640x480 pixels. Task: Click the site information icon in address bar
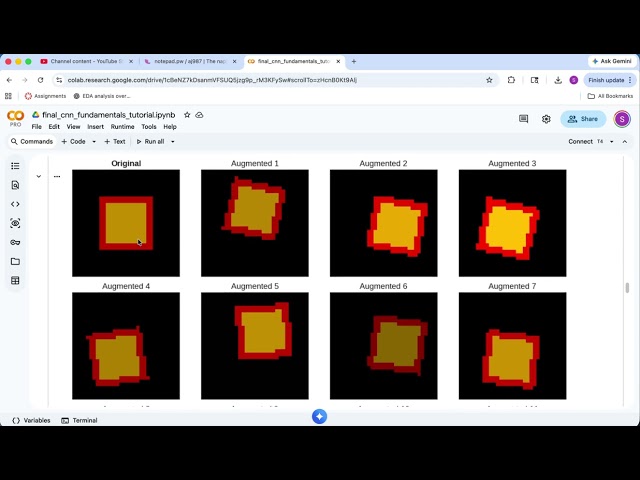59,80
